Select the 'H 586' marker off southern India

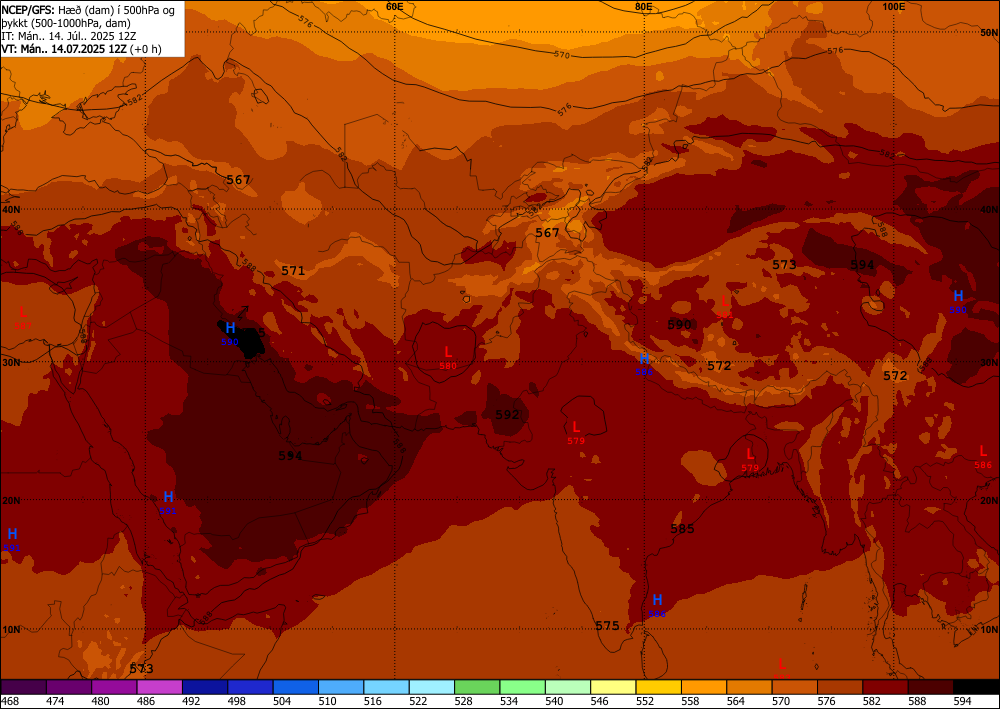(x=658, y=606)
